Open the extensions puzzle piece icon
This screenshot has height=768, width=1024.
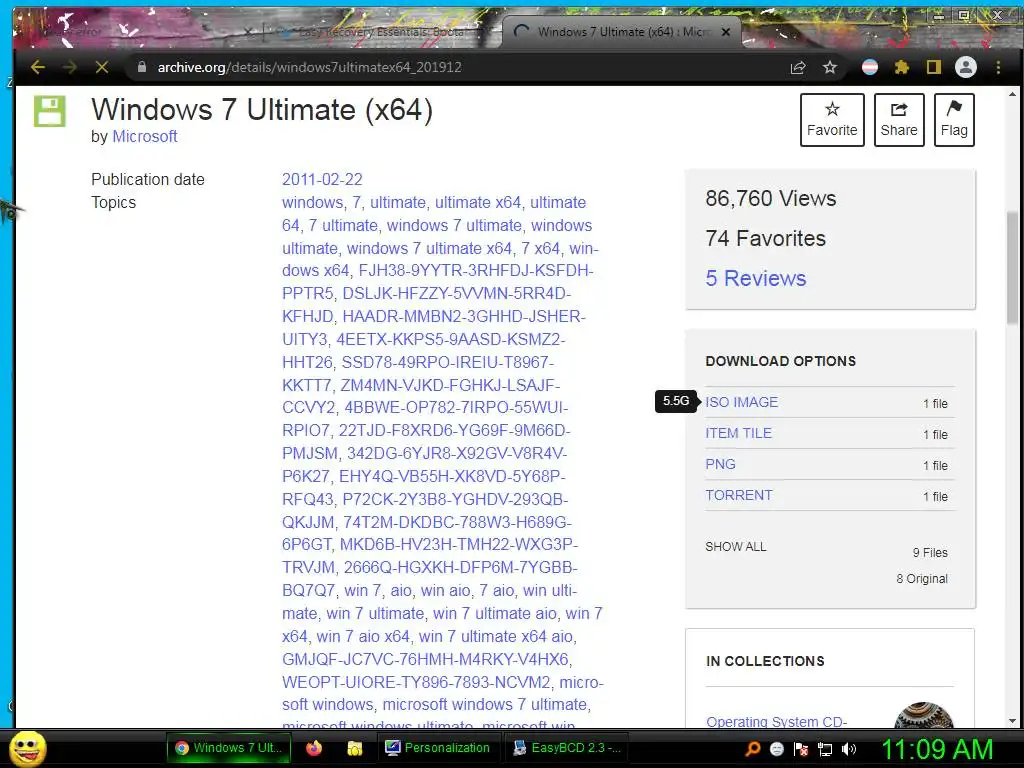tap(902, 67)
